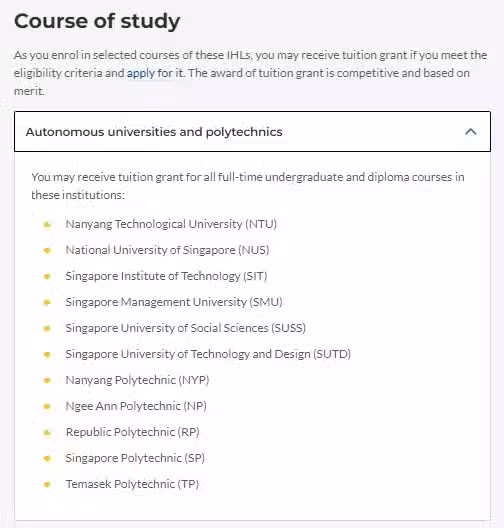Open the 'apply' hyperlink

pyautogui.click(x=141, y=73)
